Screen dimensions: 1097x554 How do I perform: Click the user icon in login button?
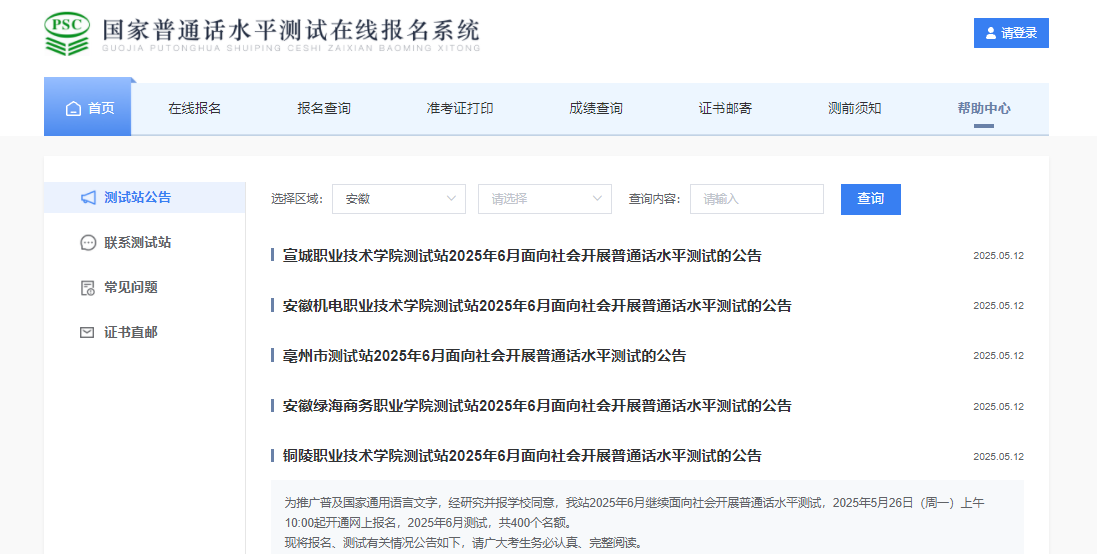point(991,33)
